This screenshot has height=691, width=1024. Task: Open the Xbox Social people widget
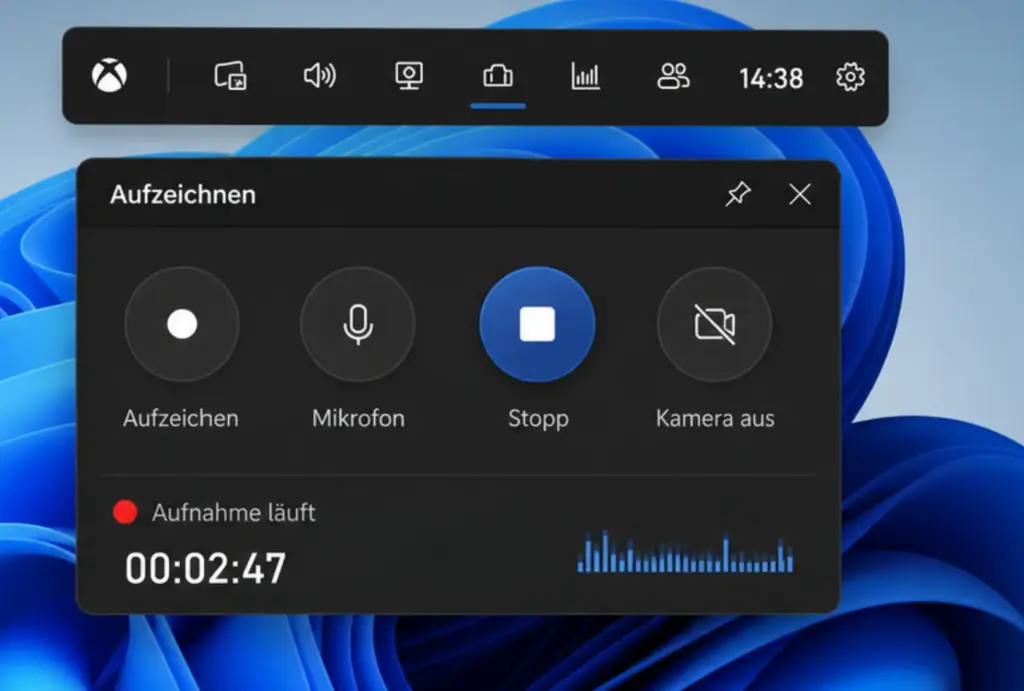[673, 76]
